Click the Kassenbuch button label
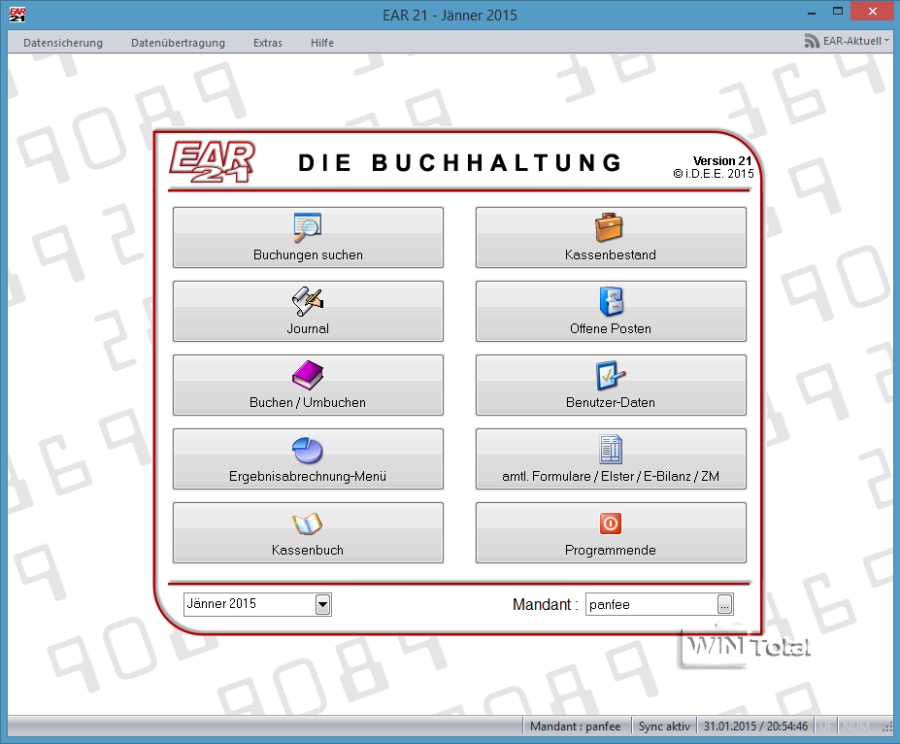Screen dimensions: 900x744 [308, 550]
